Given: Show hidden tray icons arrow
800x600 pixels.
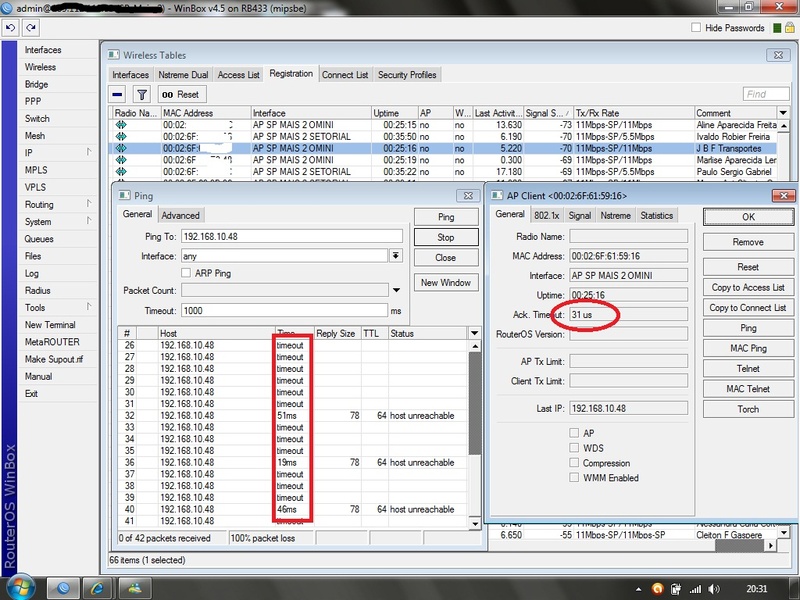Looking at the screenshot, I should [x=639, y=589].
